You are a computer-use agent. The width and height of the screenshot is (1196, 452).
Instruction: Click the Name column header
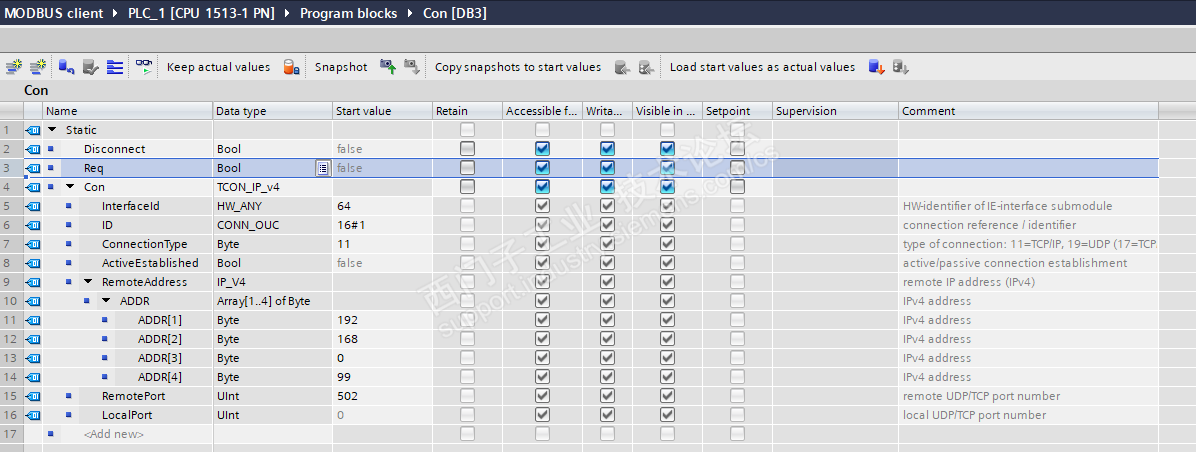tap(127, 111)
